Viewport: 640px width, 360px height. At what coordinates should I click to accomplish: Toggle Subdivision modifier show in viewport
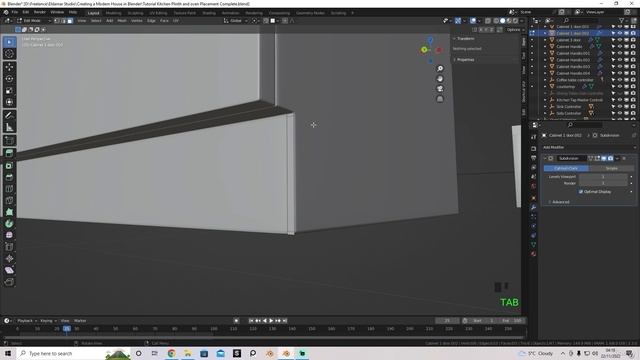click(604, 158)
